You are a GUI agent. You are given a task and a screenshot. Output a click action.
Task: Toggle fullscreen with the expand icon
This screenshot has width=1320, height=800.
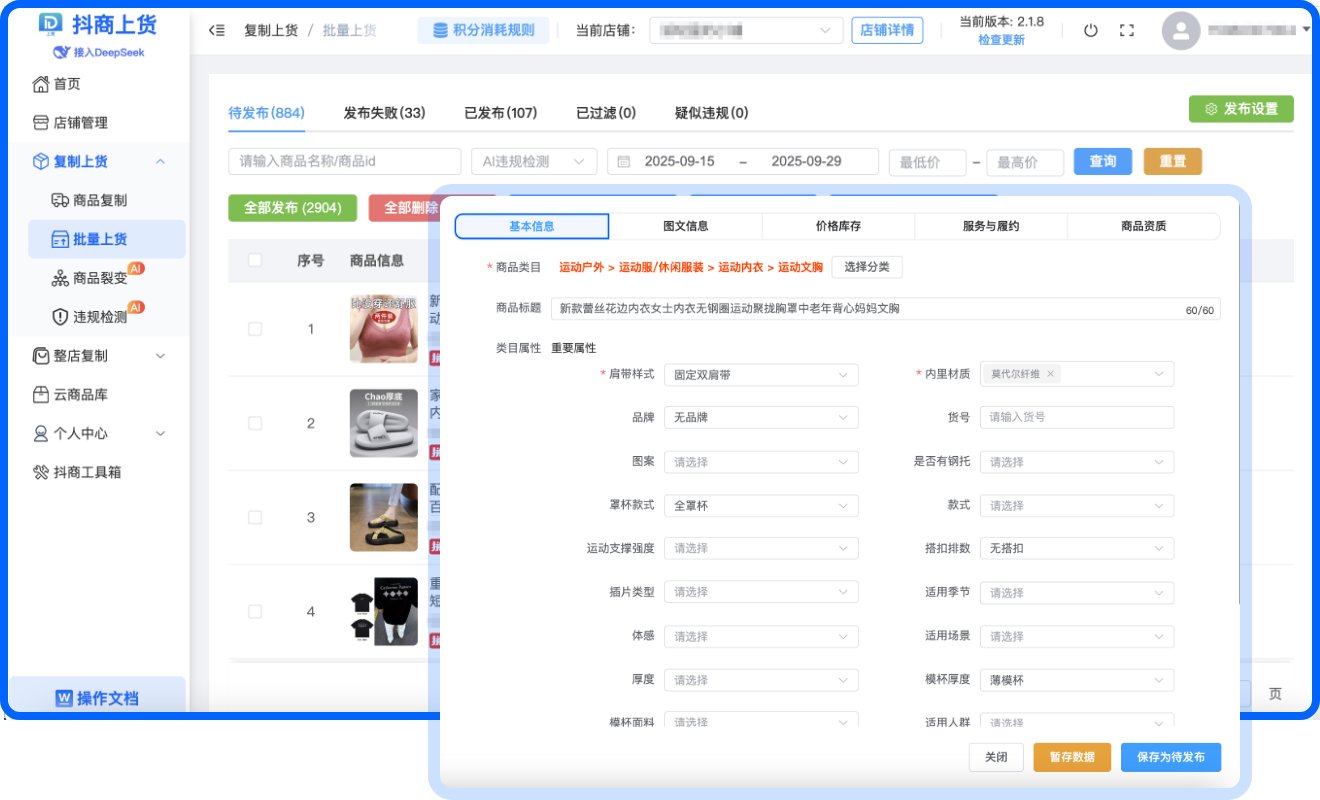tap(1127, 30)
